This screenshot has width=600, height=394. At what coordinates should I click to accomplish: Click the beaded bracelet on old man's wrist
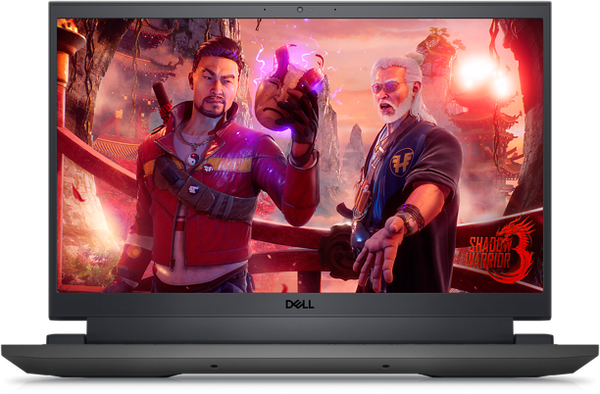point(411,218)
